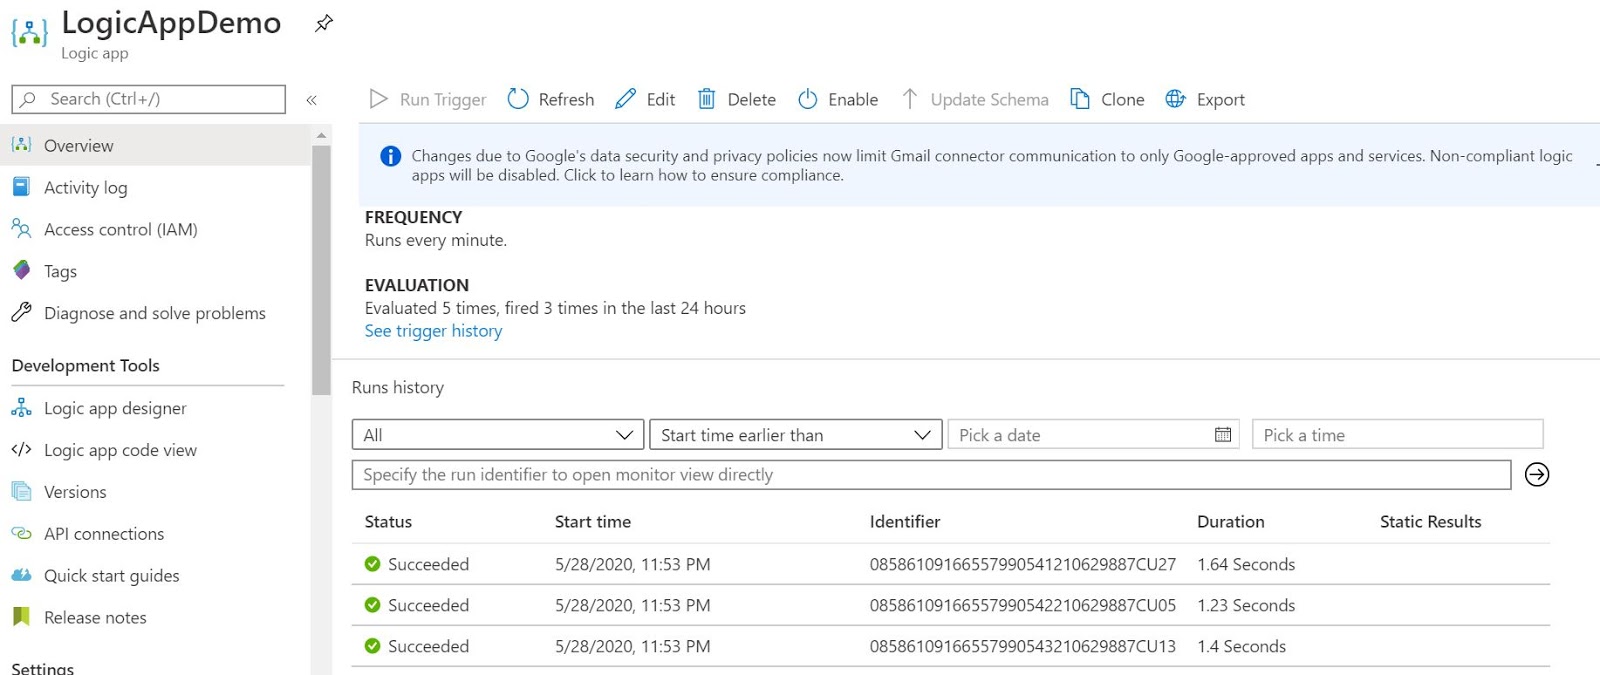Click the sidebar vertical scrollbar

(x=321, y=270)
